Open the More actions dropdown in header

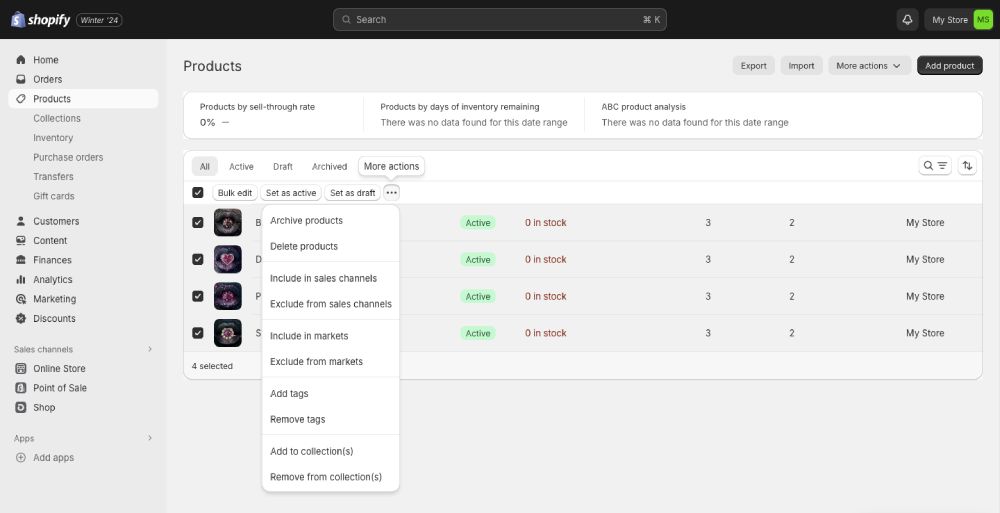tap(868, 66)
